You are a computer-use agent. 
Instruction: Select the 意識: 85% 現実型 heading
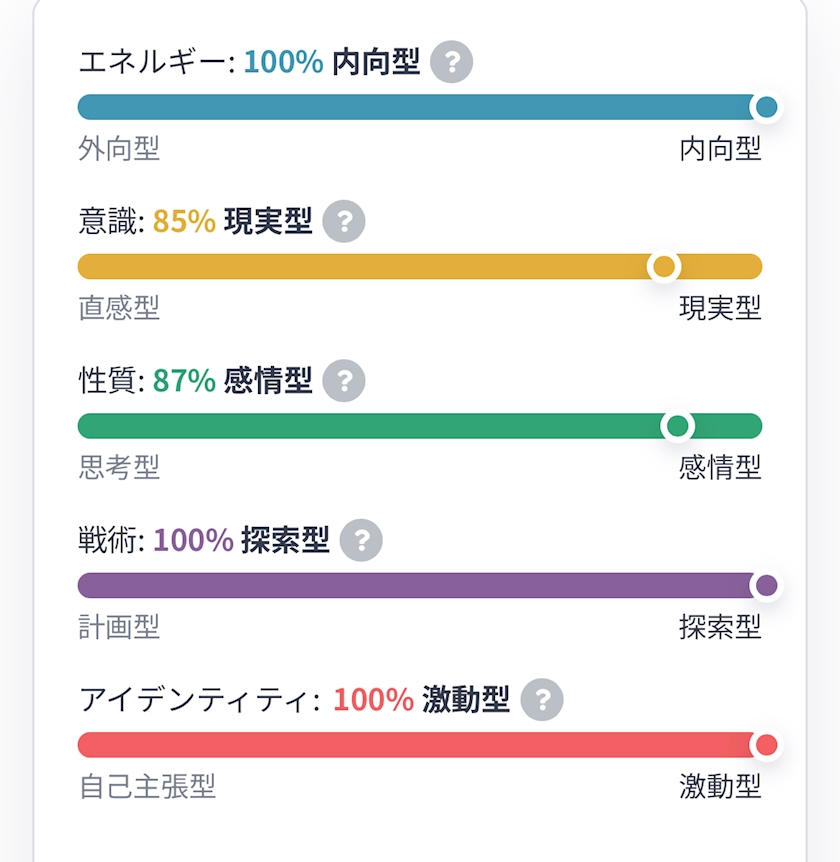pos(196,221)
